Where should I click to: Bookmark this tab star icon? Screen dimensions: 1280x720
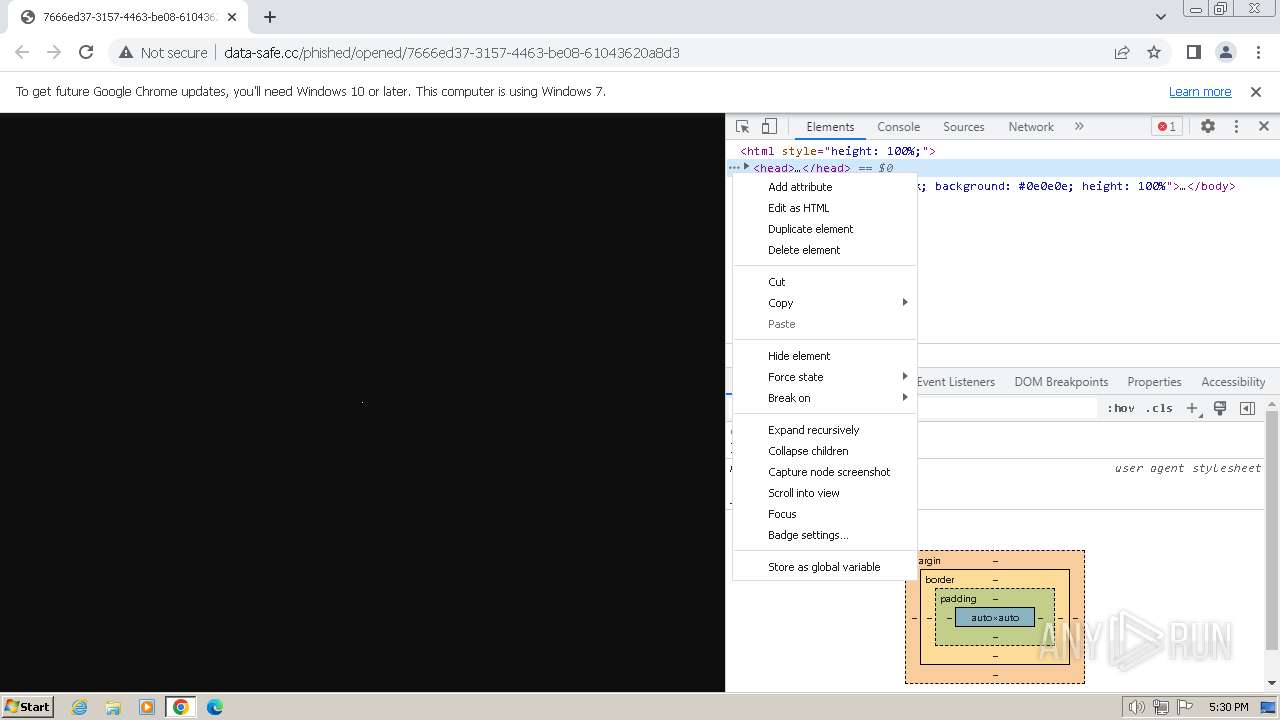point(1154,52)
